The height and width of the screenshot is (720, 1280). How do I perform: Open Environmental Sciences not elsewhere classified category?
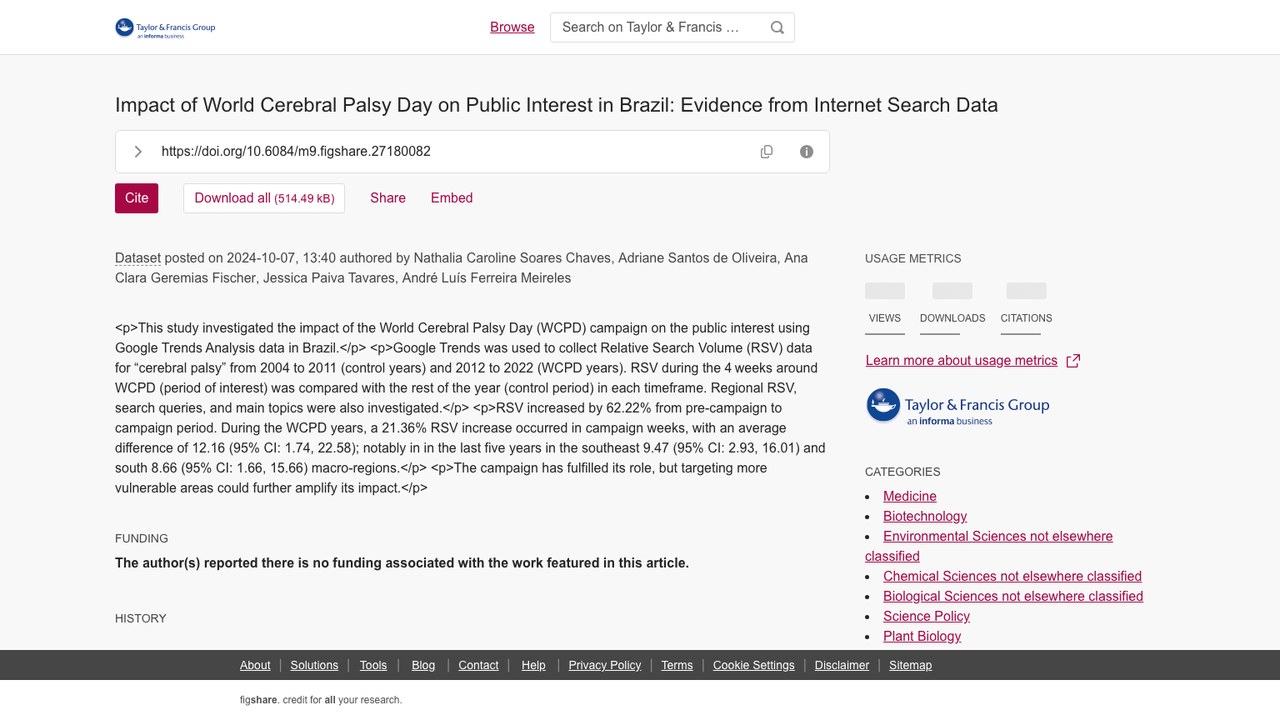(x=989, y=546)
